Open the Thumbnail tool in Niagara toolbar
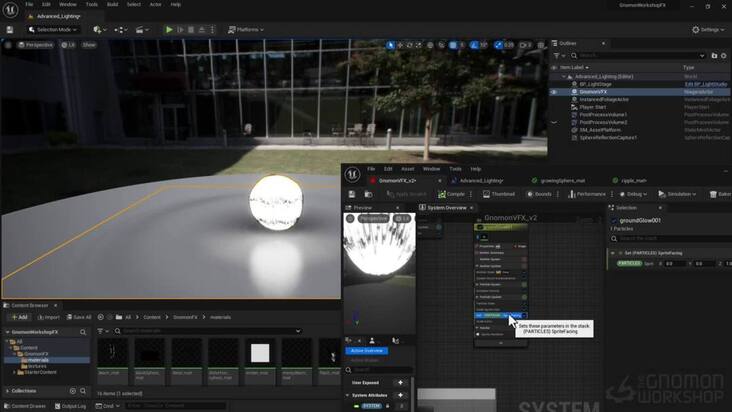This screenshot has height=412, width=732. tap(499, 194)
